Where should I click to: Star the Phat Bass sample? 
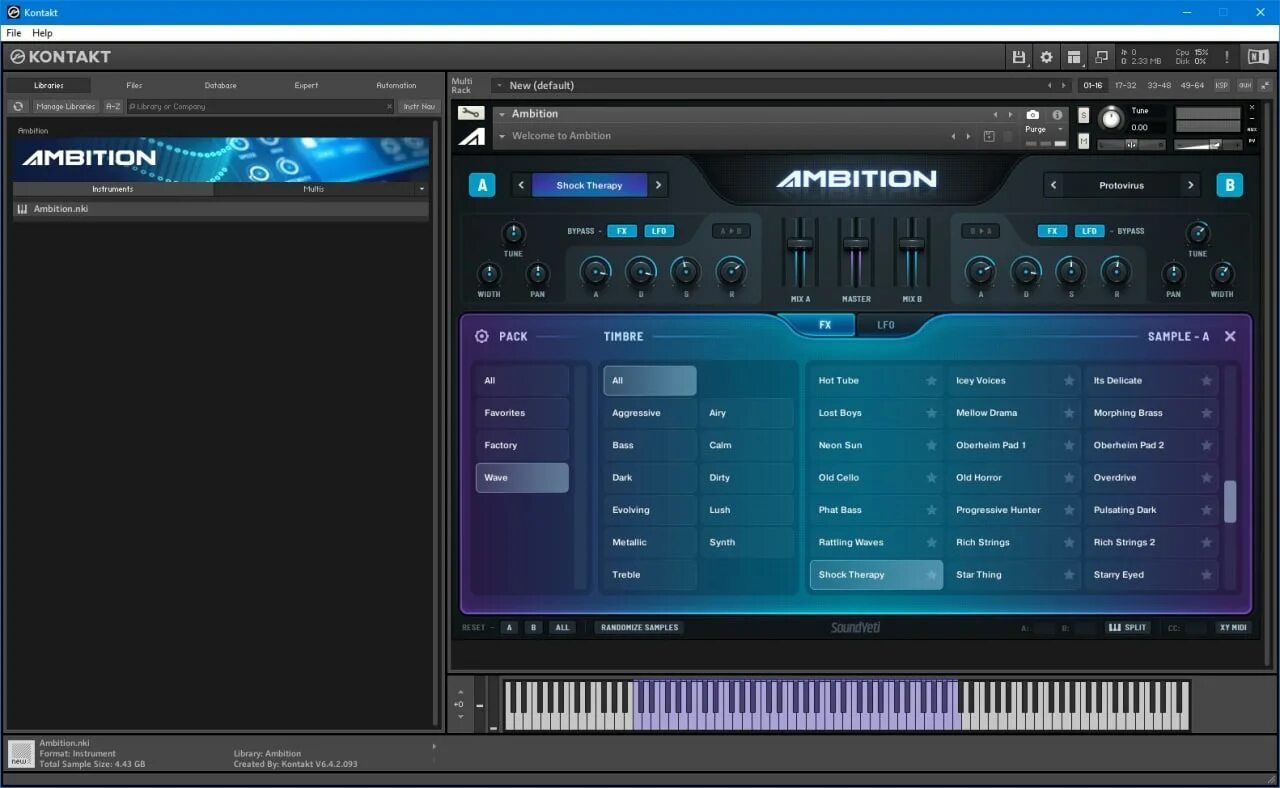click(x=931, y=510)
